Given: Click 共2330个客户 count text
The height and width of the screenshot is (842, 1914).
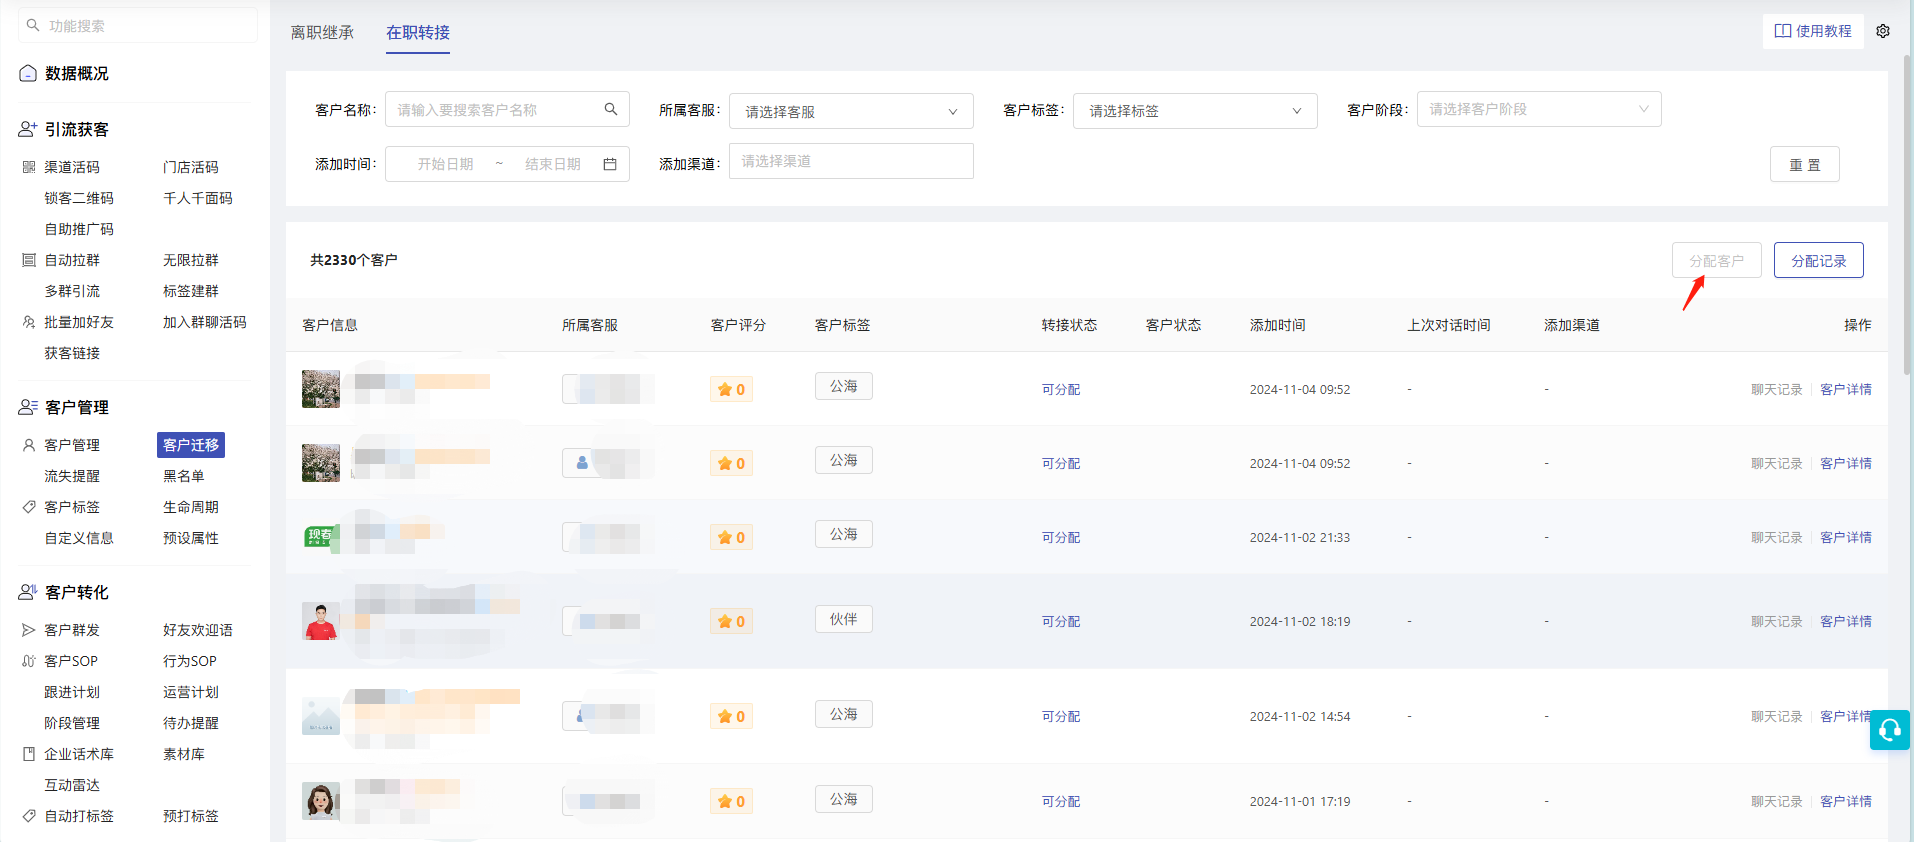Looking at the screenshot, I should [x=354, y=260].
